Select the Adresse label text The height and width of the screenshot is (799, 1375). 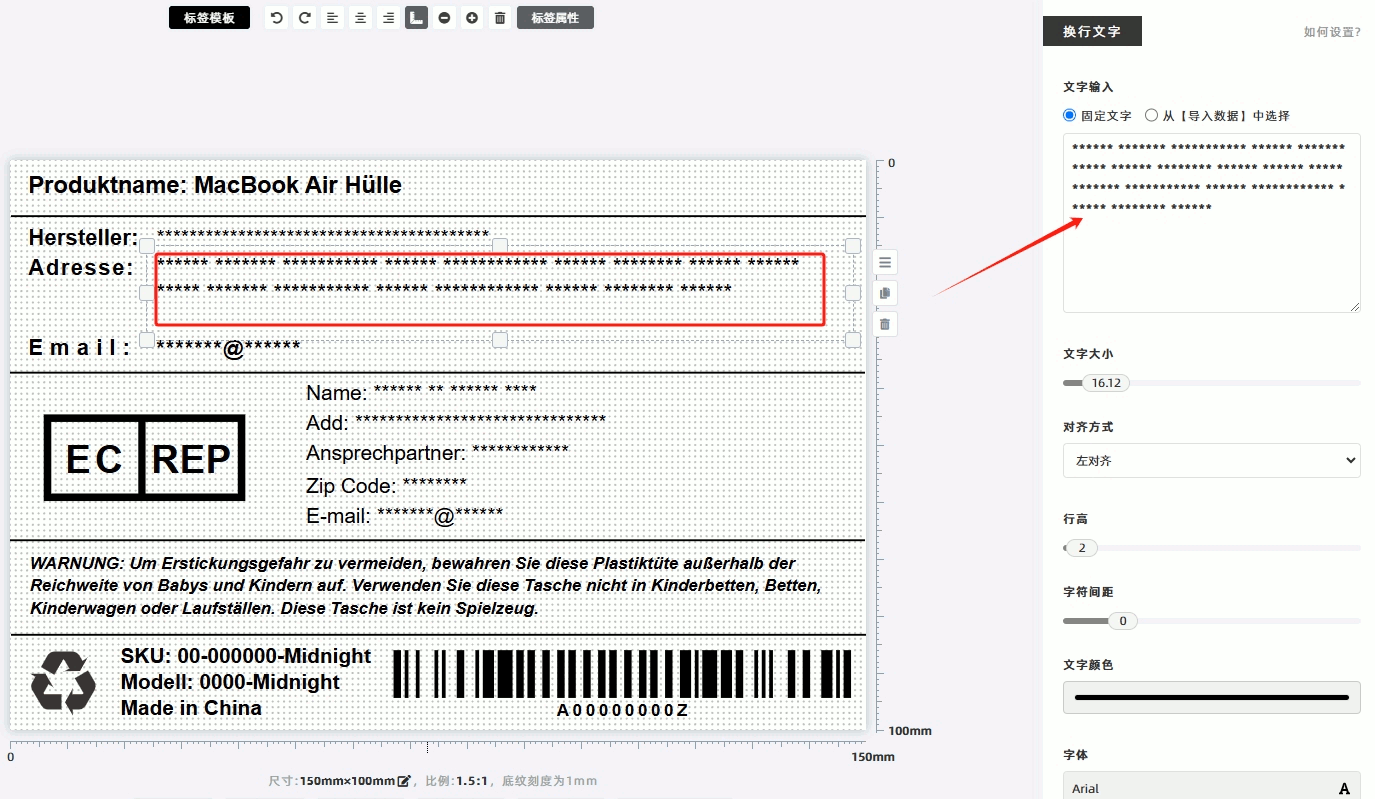tap(81, 268)
